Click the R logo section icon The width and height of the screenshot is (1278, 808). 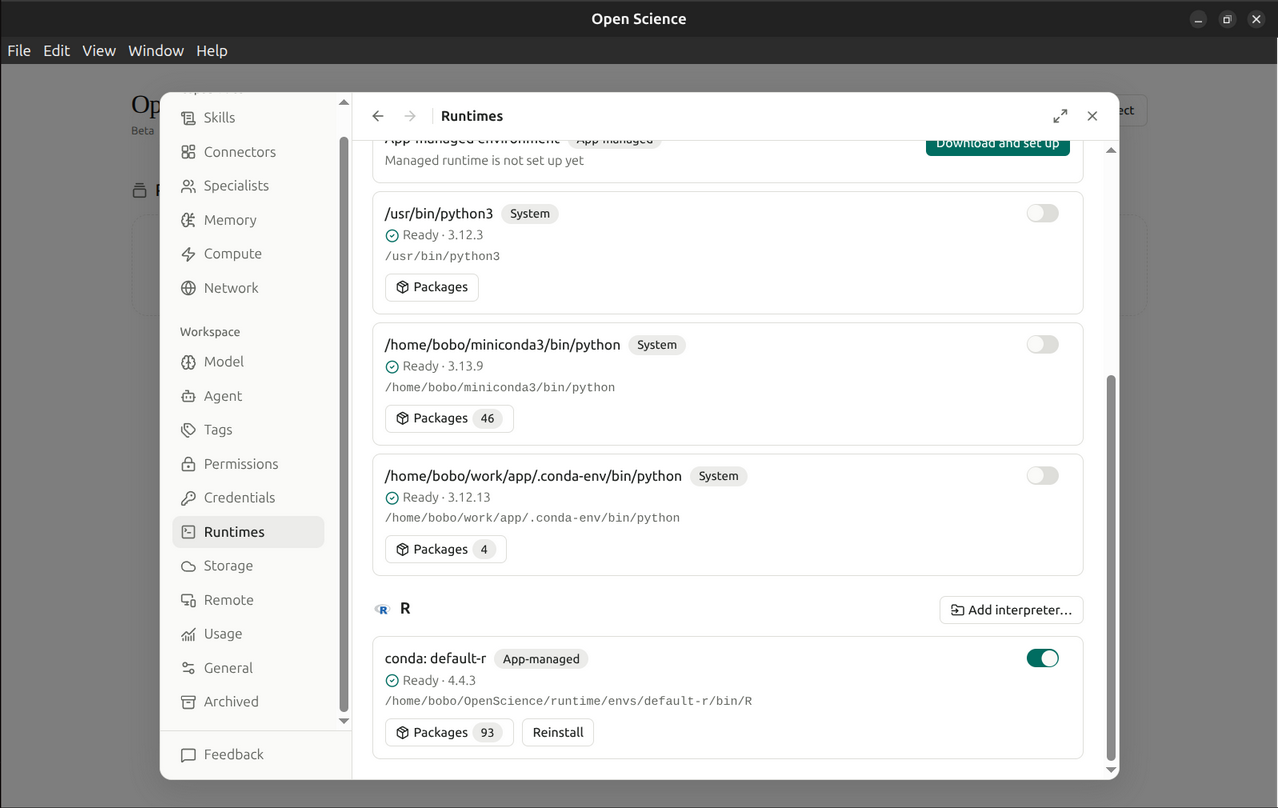click(x=382, y=609)
